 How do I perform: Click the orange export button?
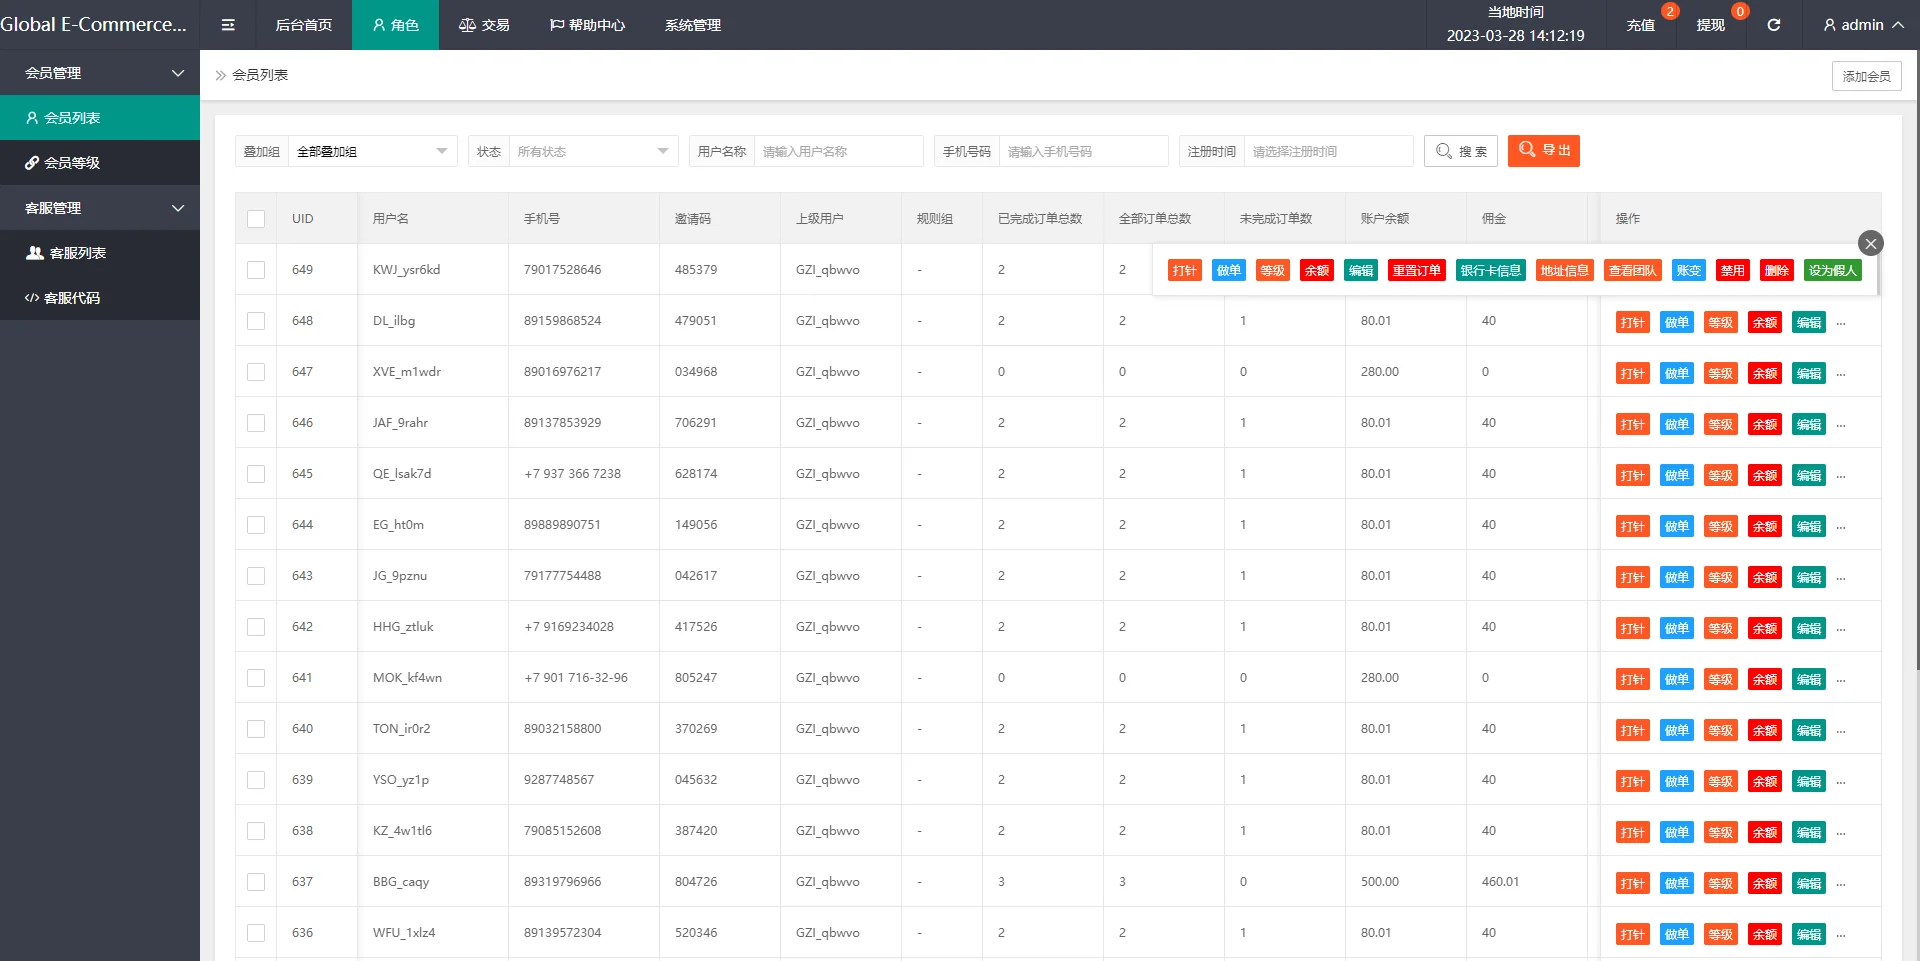click(x=1543, y=150)
